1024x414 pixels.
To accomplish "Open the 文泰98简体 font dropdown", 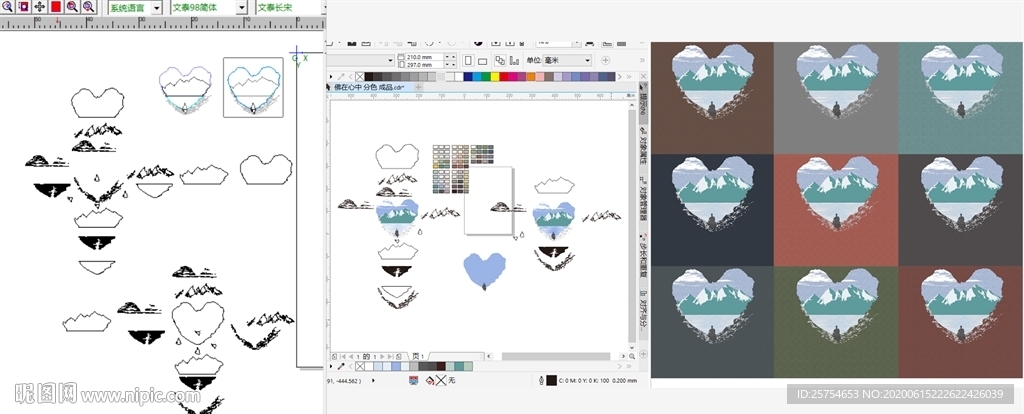I will coord(241,7).
